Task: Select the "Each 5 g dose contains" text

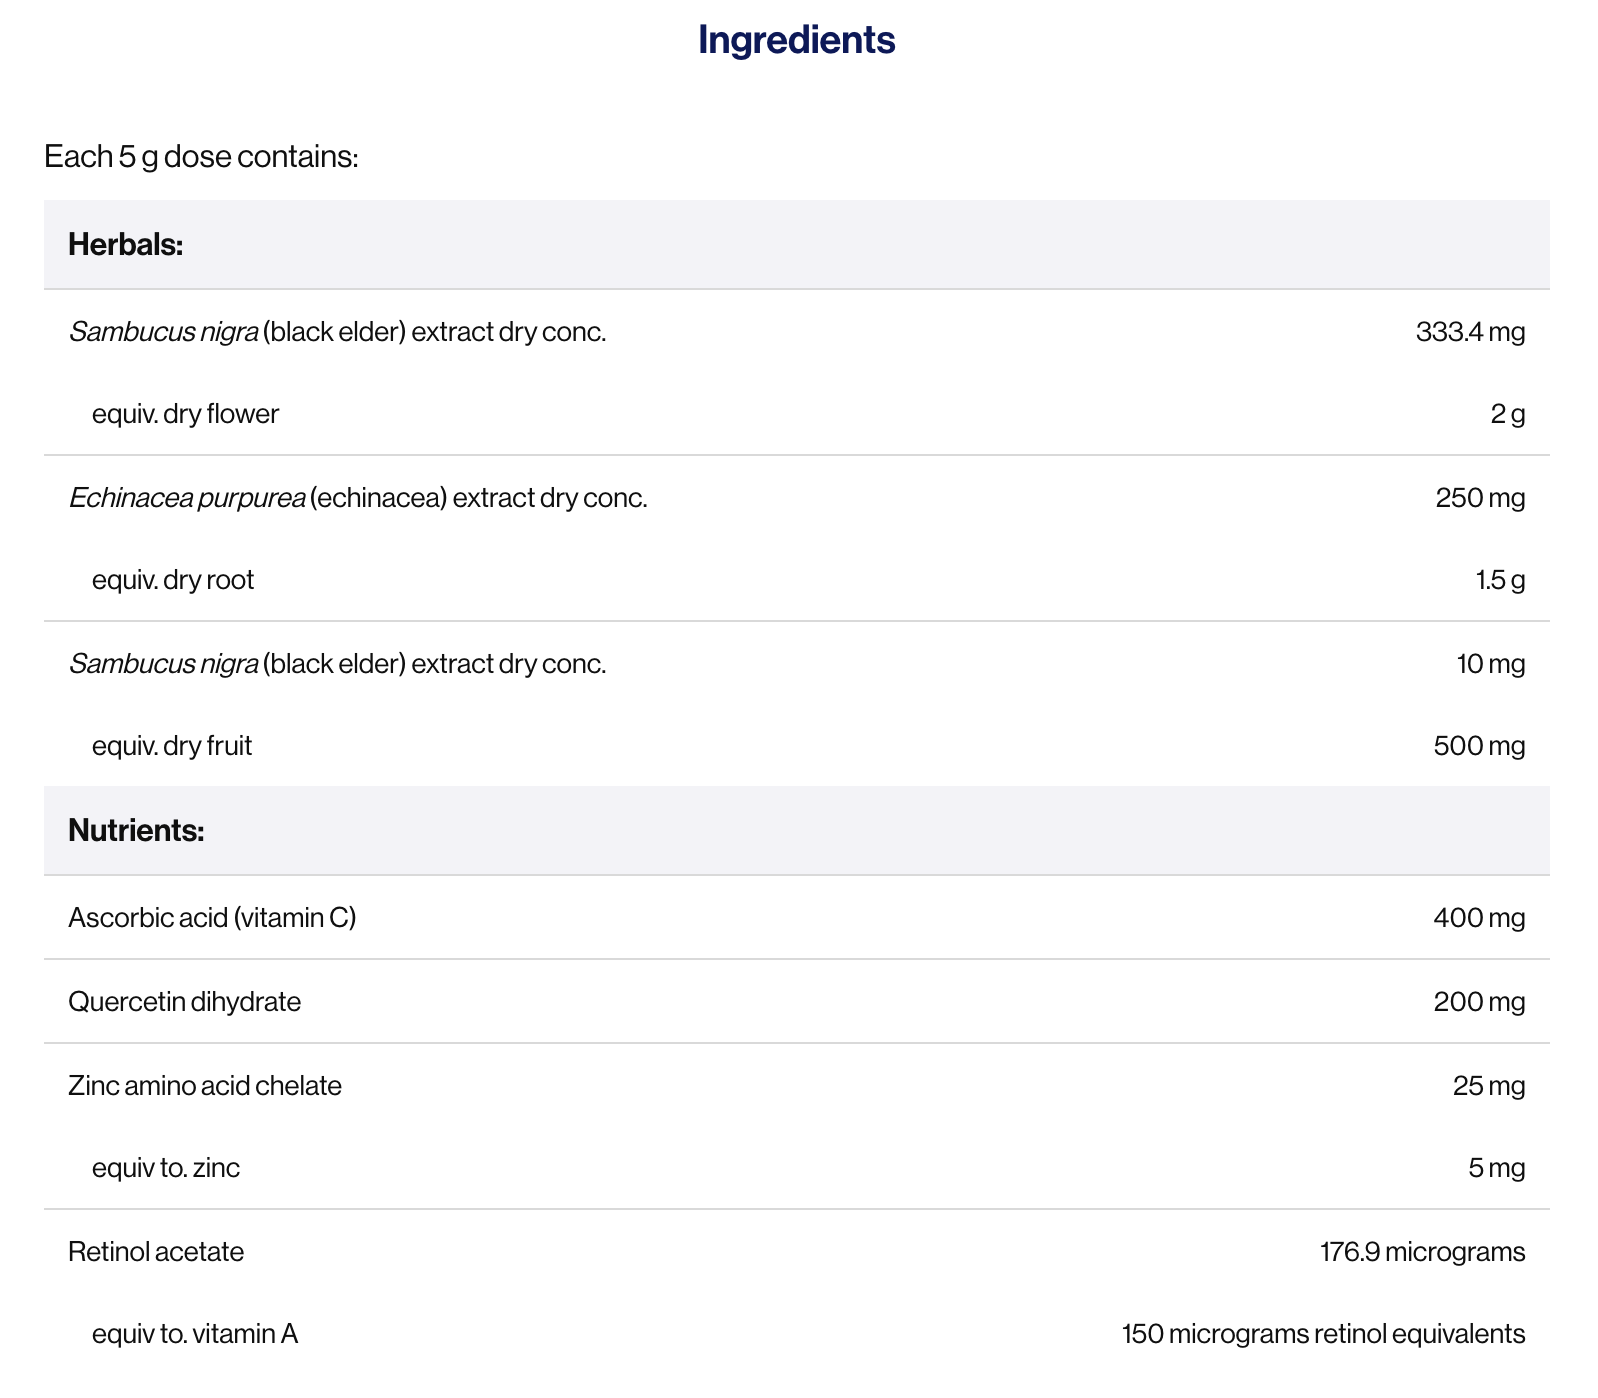Action: click(x=201, y=157)
